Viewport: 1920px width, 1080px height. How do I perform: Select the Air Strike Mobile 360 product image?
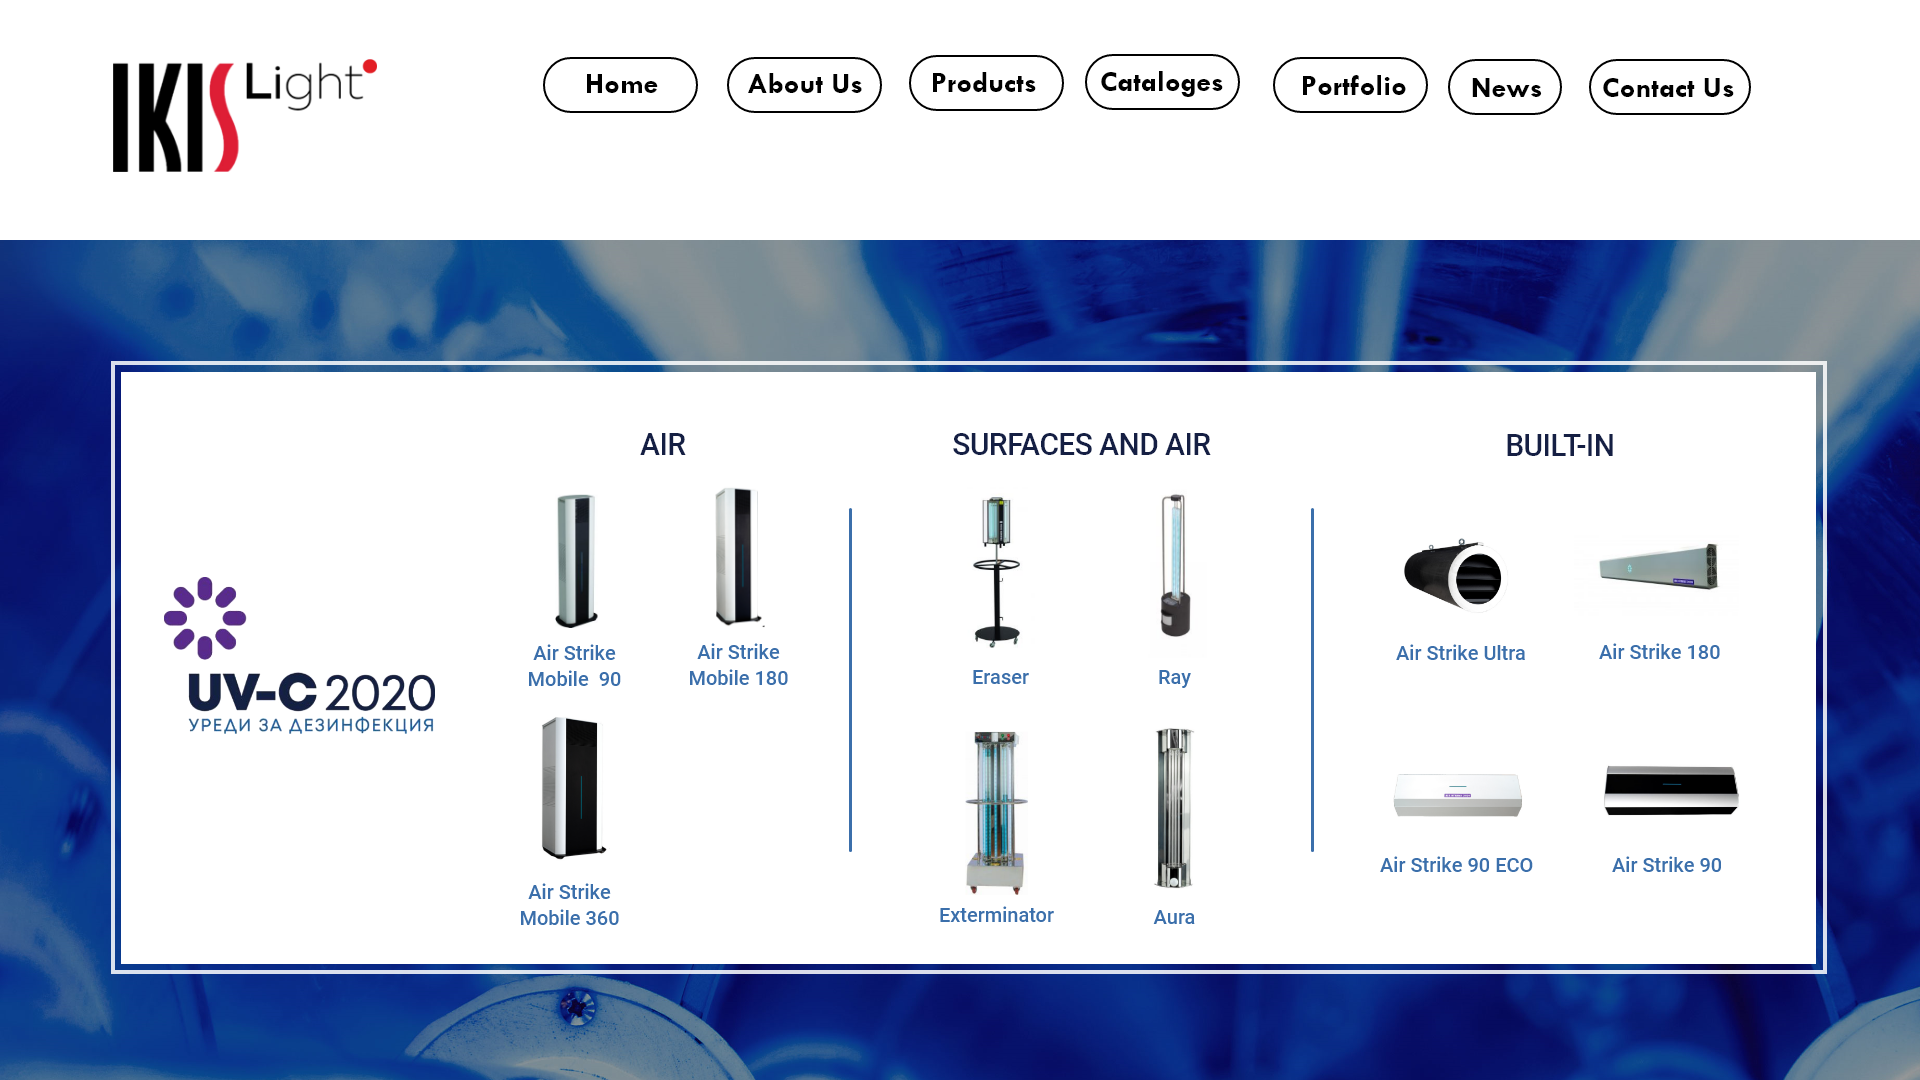point(573,787)
